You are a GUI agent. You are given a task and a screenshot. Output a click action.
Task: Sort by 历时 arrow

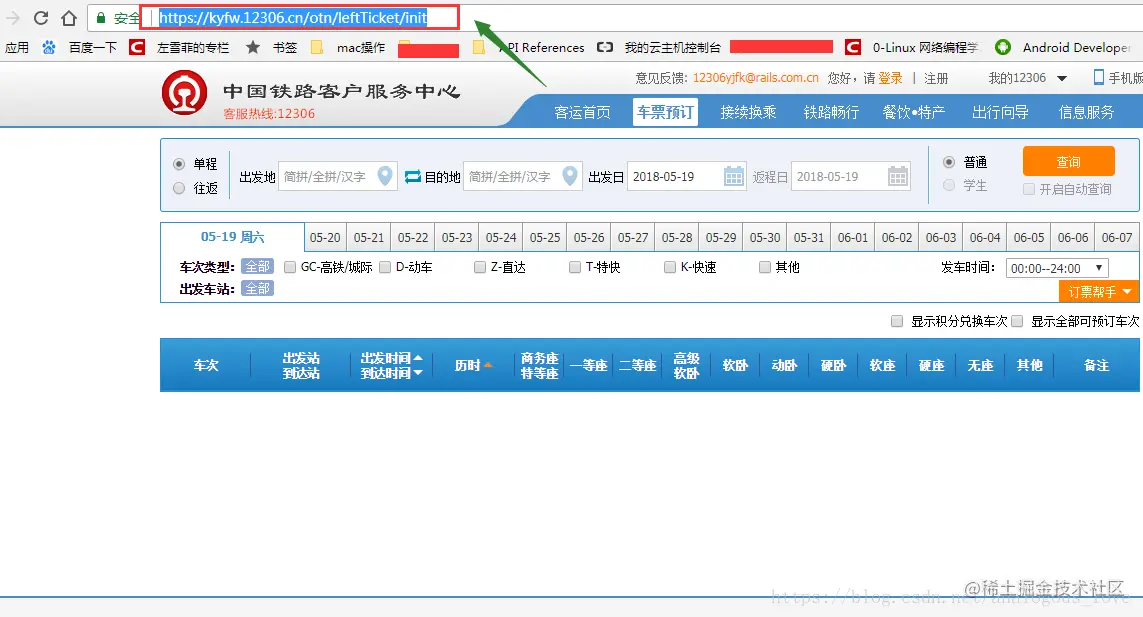pos(488,365)
